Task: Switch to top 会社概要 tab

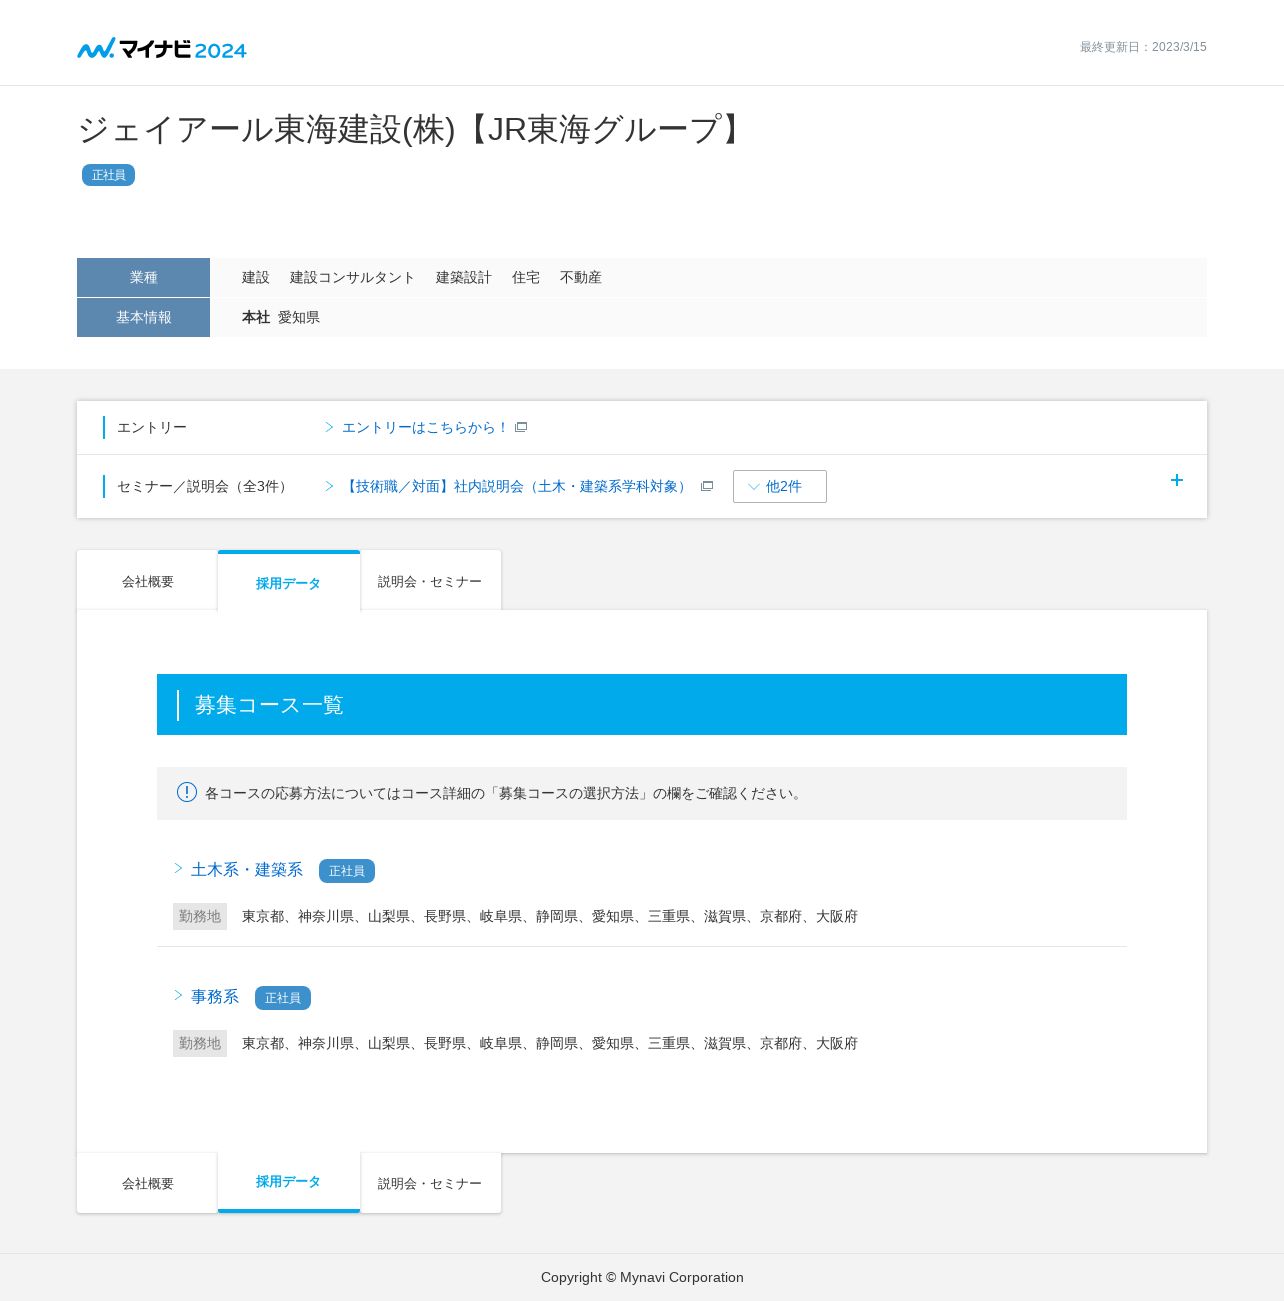Action: (148, 581)
